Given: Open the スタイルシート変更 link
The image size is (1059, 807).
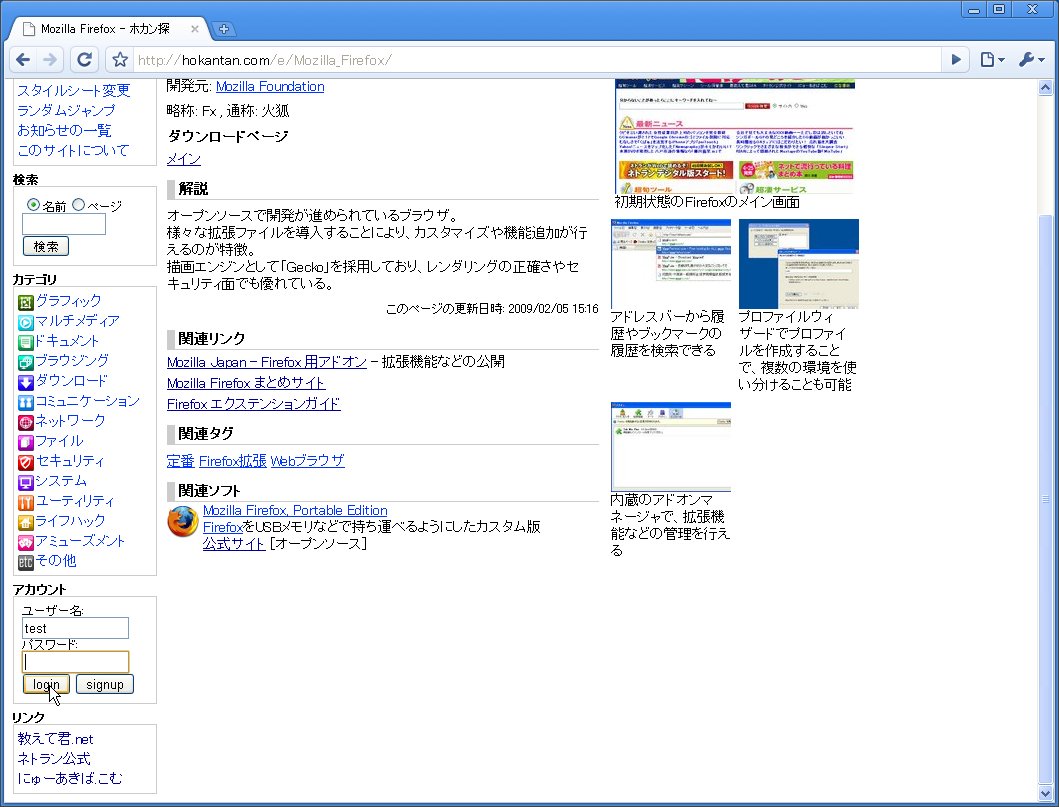Looking at the screenshot, I should [x=74, y=90].
